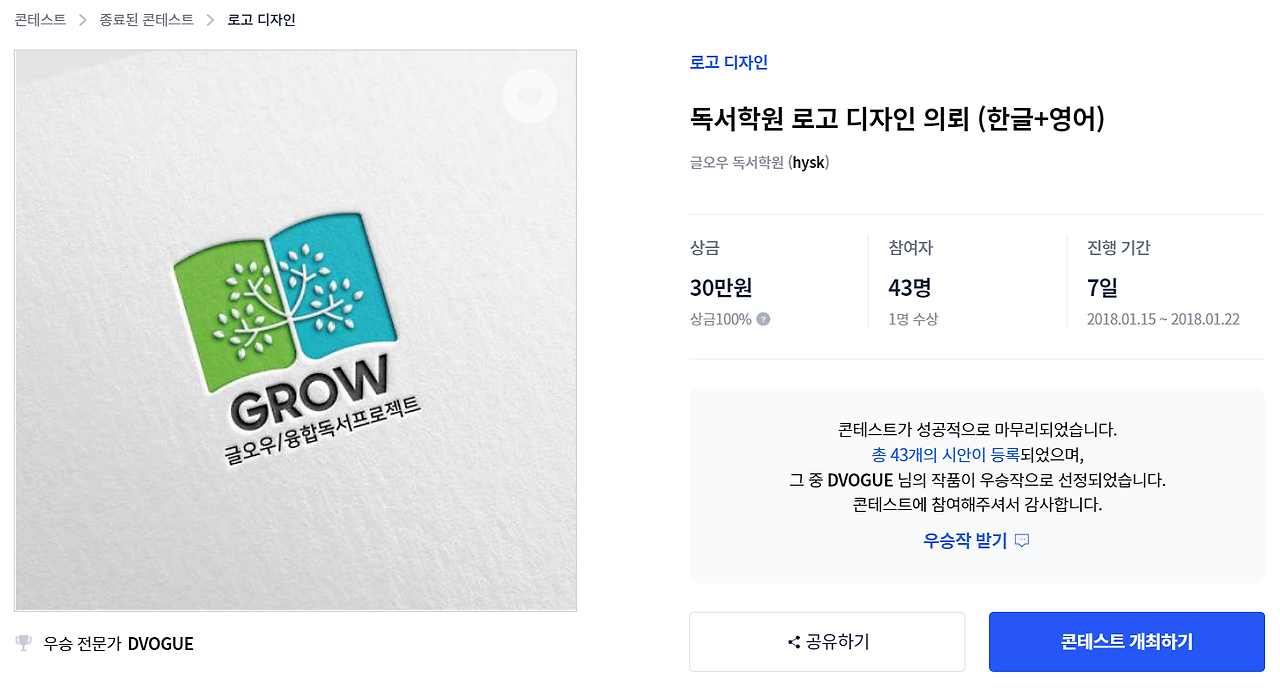Click the chat icon next to 우승작 받기
The width and height of the screenshot is (1280, 691).
pos(1021,541)
